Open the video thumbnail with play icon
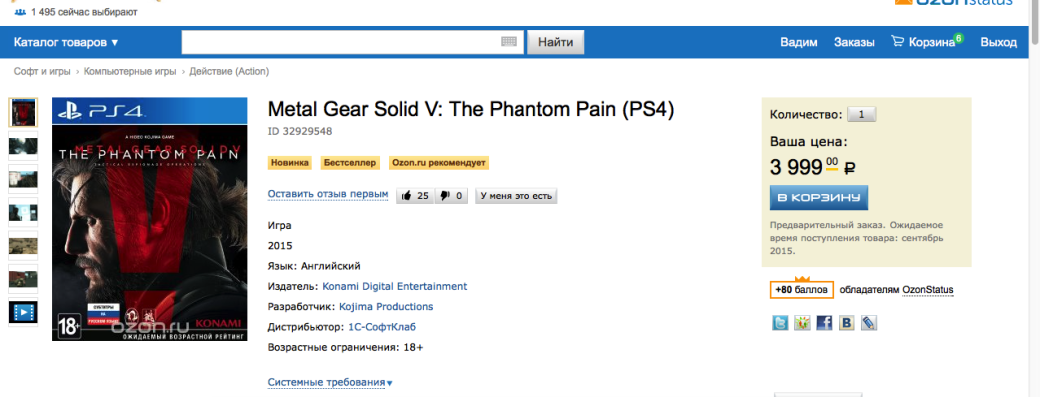1040x397 pixels. click(x=23, y=312)
